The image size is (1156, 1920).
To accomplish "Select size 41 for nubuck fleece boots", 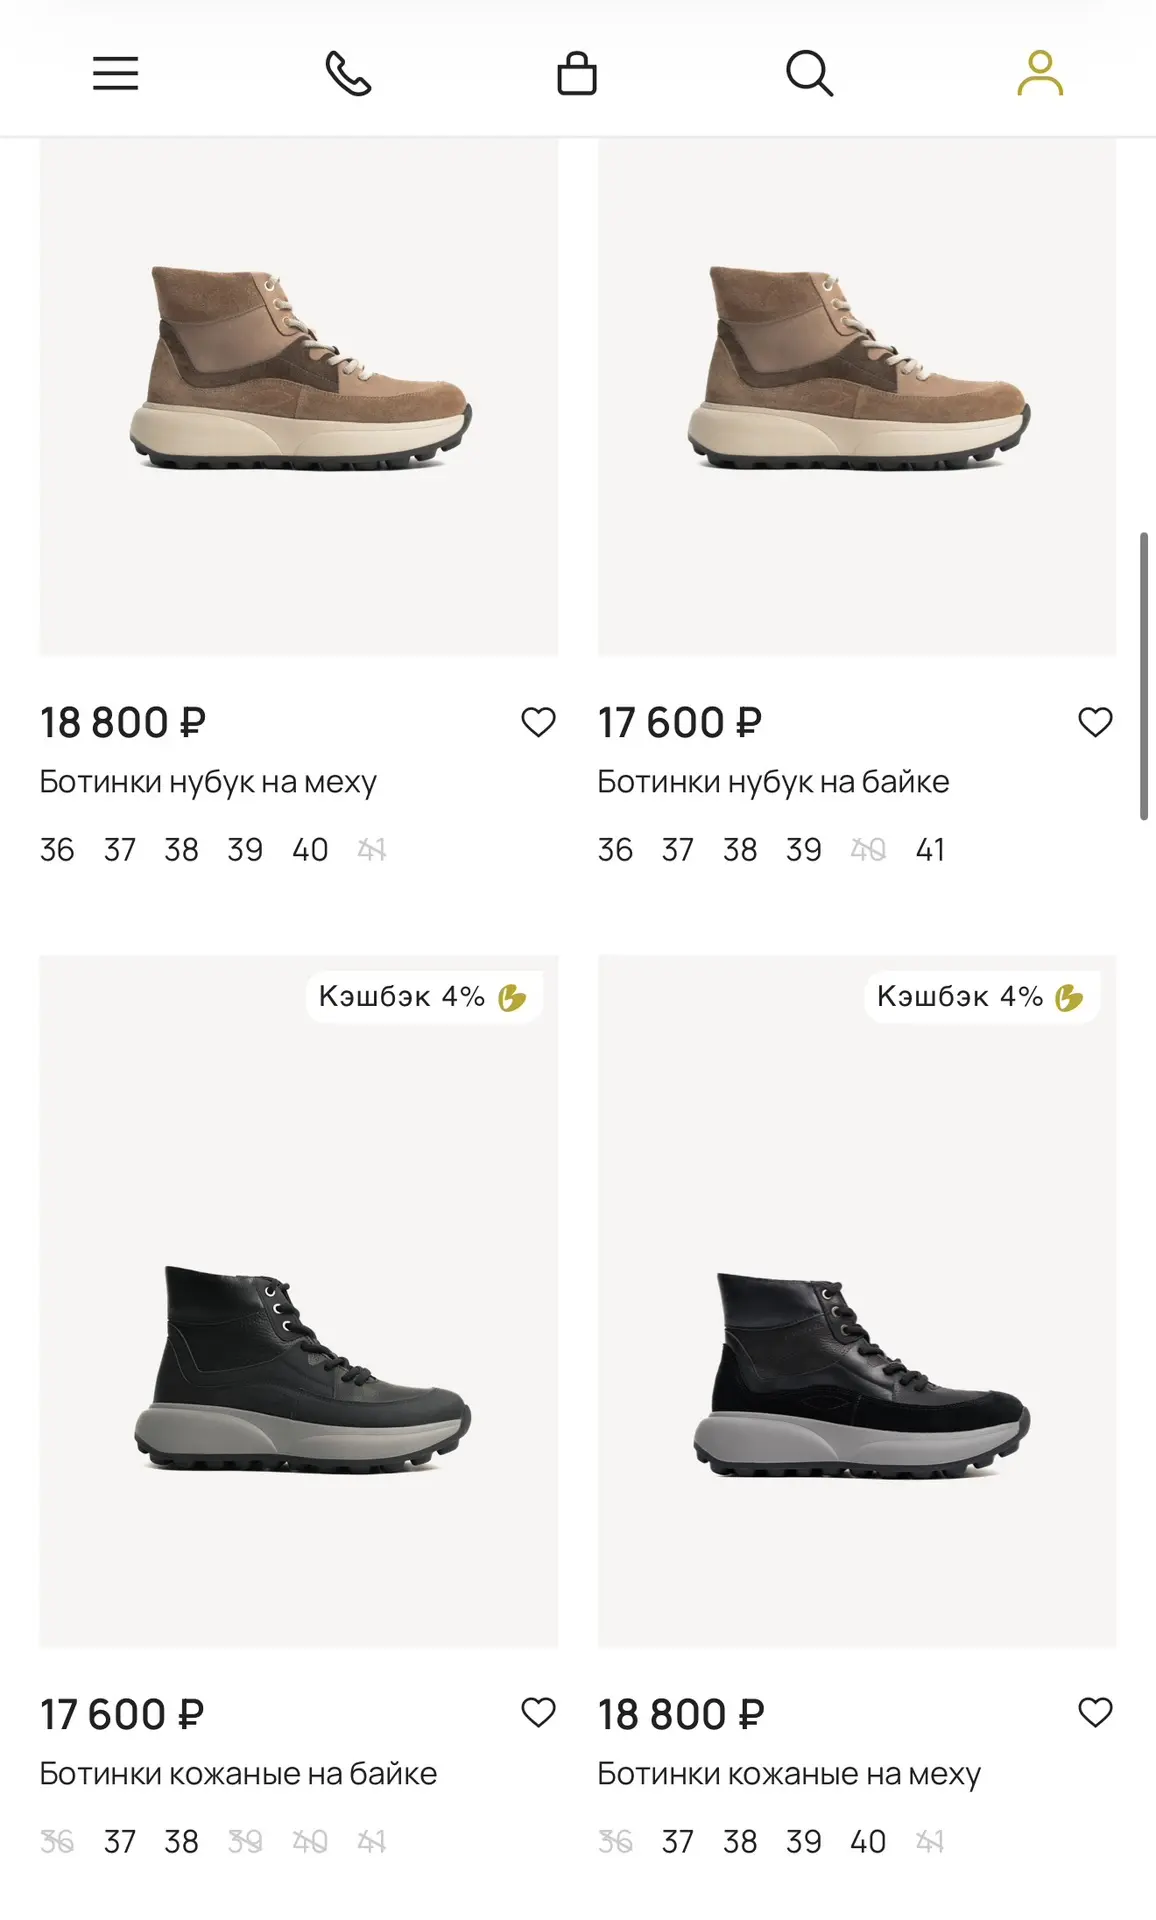I will tap(930, 850).
